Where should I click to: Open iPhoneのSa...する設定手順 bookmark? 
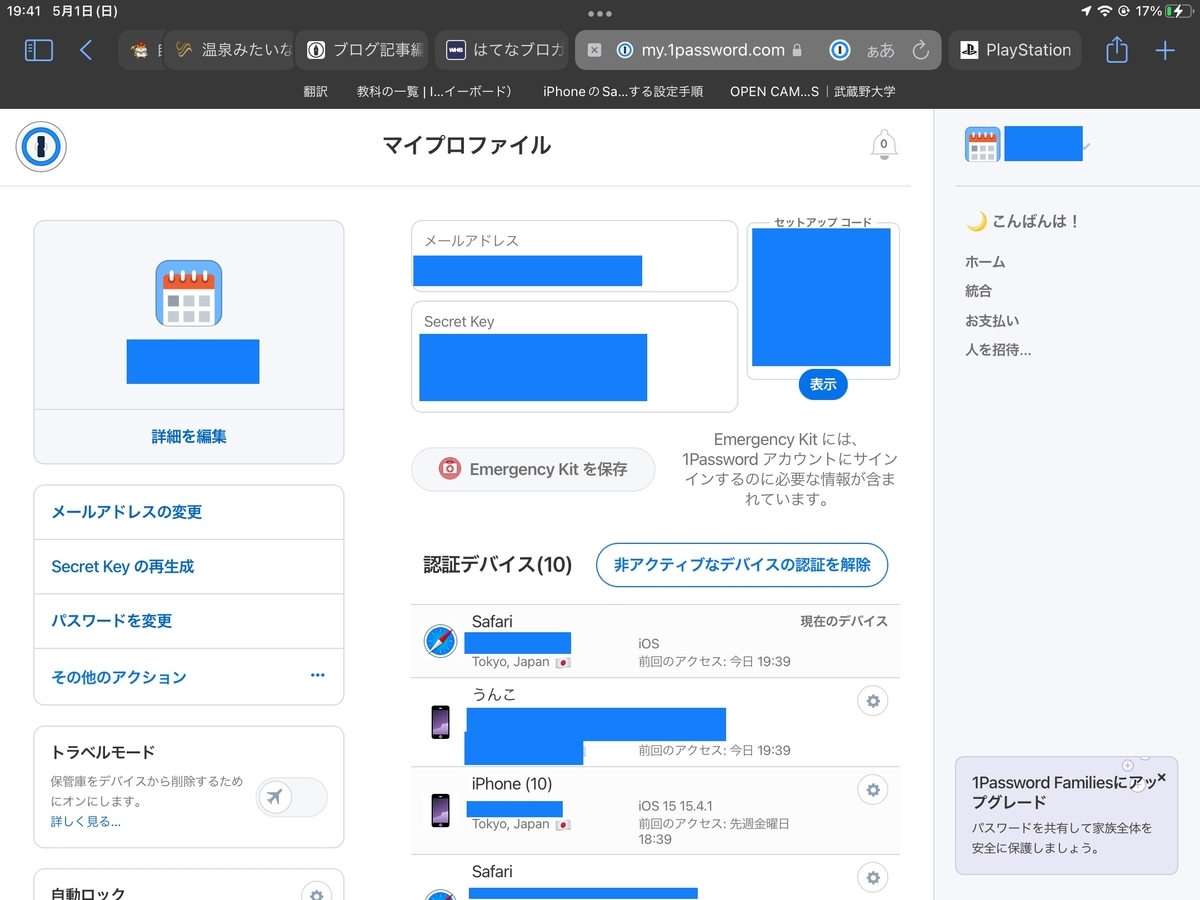pos(623,91)
